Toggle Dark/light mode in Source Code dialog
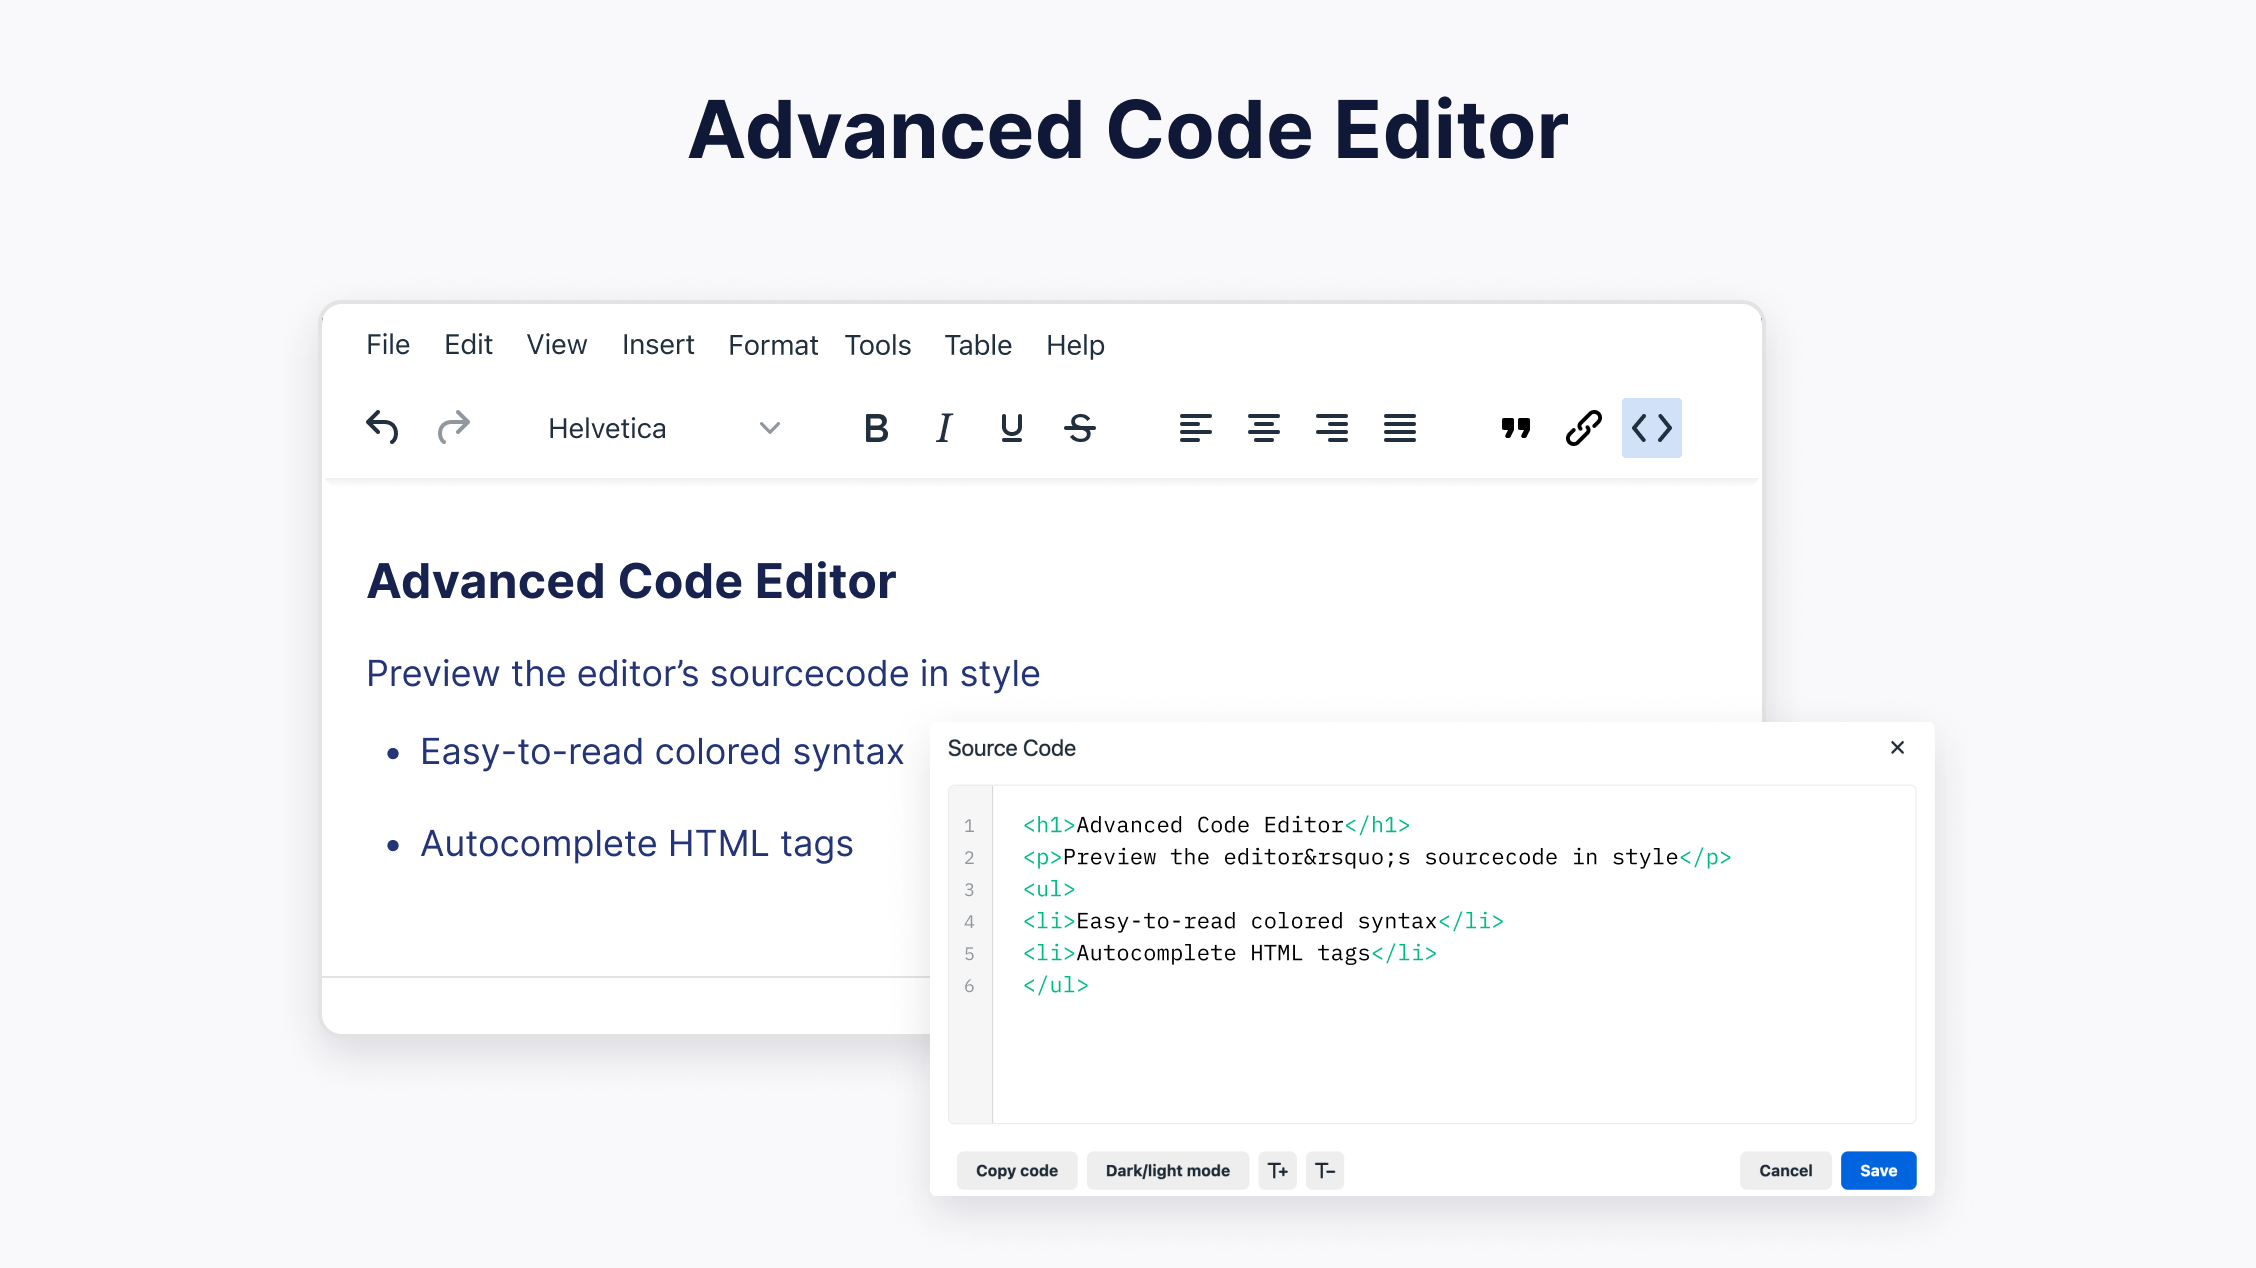Screen dimensions: 2256x1268 pyautogui.click(x=1167, y=1170)
